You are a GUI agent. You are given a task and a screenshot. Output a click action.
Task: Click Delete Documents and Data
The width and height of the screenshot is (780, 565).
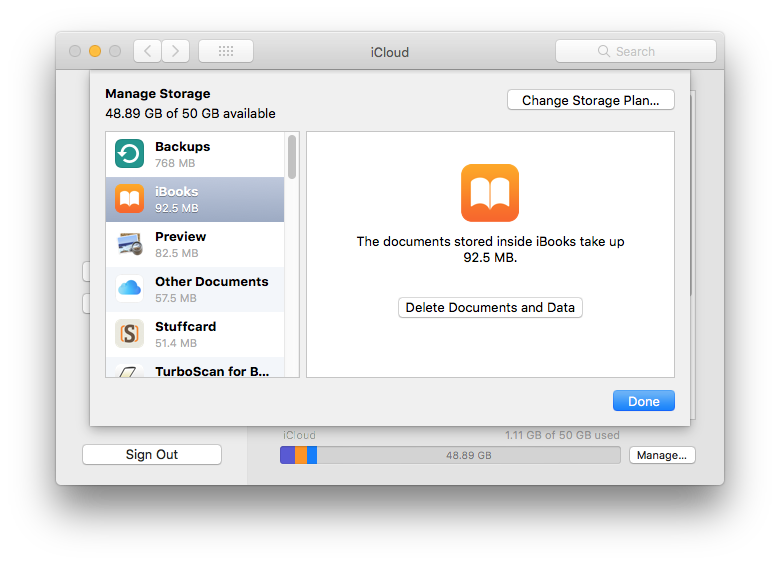tap(490, 307)
